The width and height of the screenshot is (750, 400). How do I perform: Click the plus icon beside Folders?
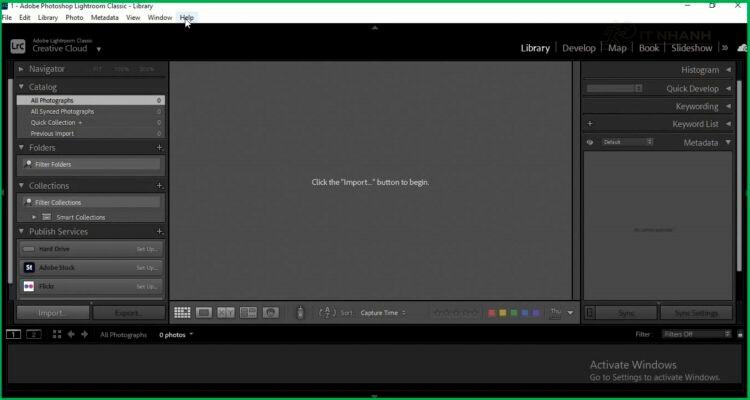[x=159, y=148]
